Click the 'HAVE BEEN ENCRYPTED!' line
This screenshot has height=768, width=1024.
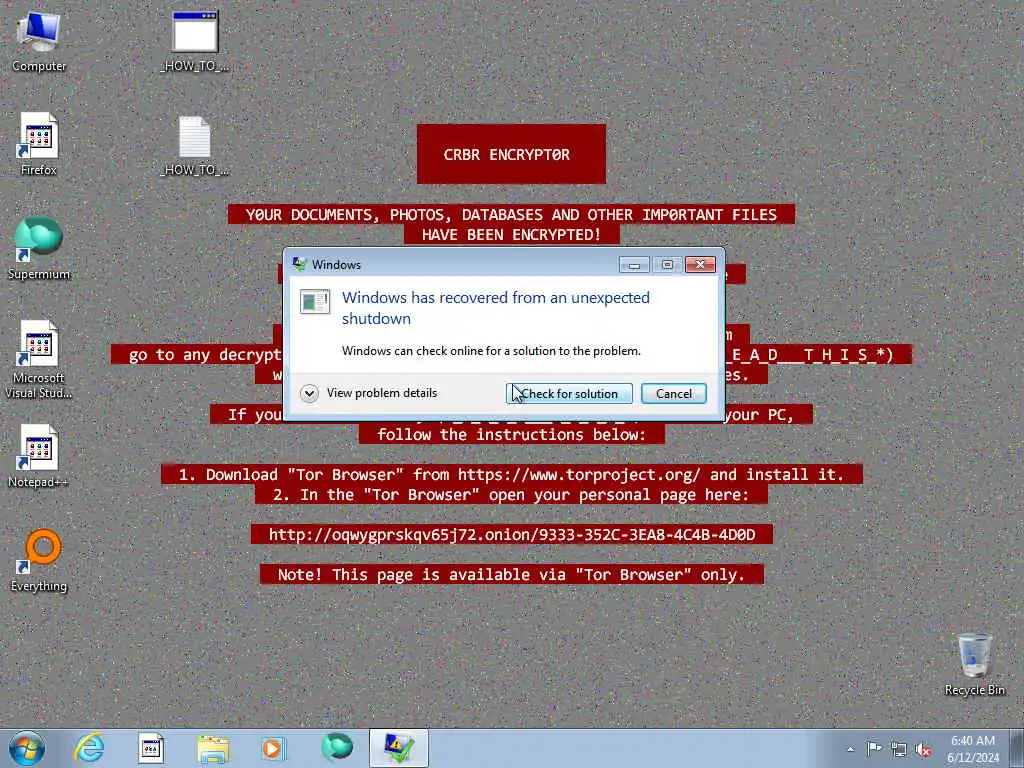tap(511, 234)
